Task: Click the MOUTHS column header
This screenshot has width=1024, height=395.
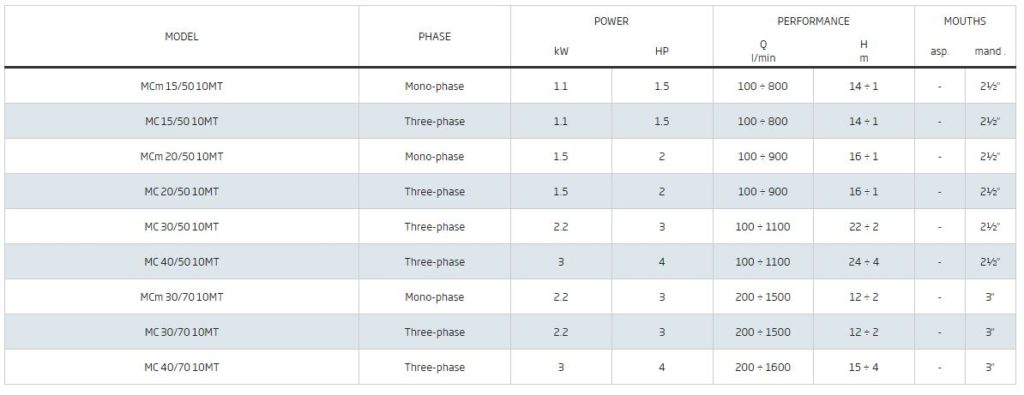Action: click(965, 22)
